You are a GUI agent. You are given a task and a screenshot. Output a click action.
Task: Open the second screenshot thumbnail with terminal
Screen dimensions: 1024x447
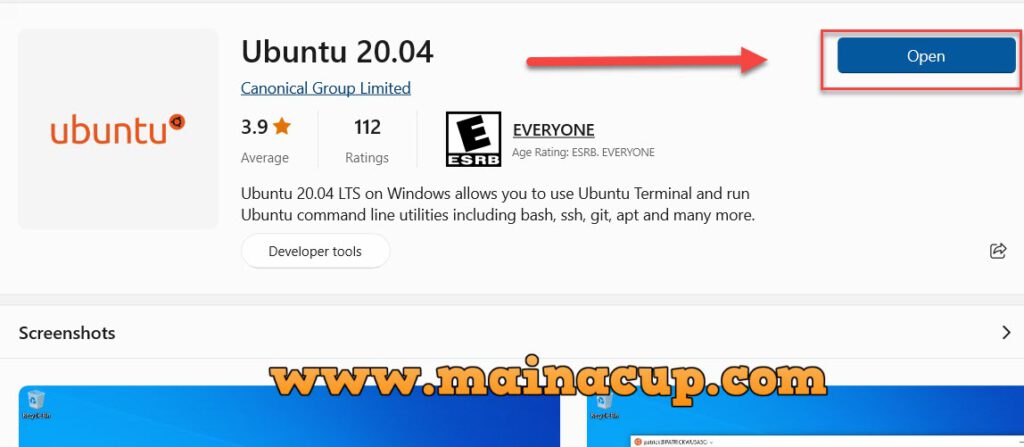tap(805, 416)
